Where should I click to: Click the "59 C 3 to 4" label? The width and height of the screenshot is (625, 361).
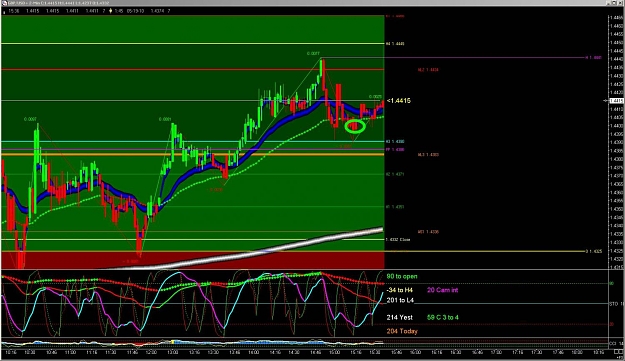point(443,318)
